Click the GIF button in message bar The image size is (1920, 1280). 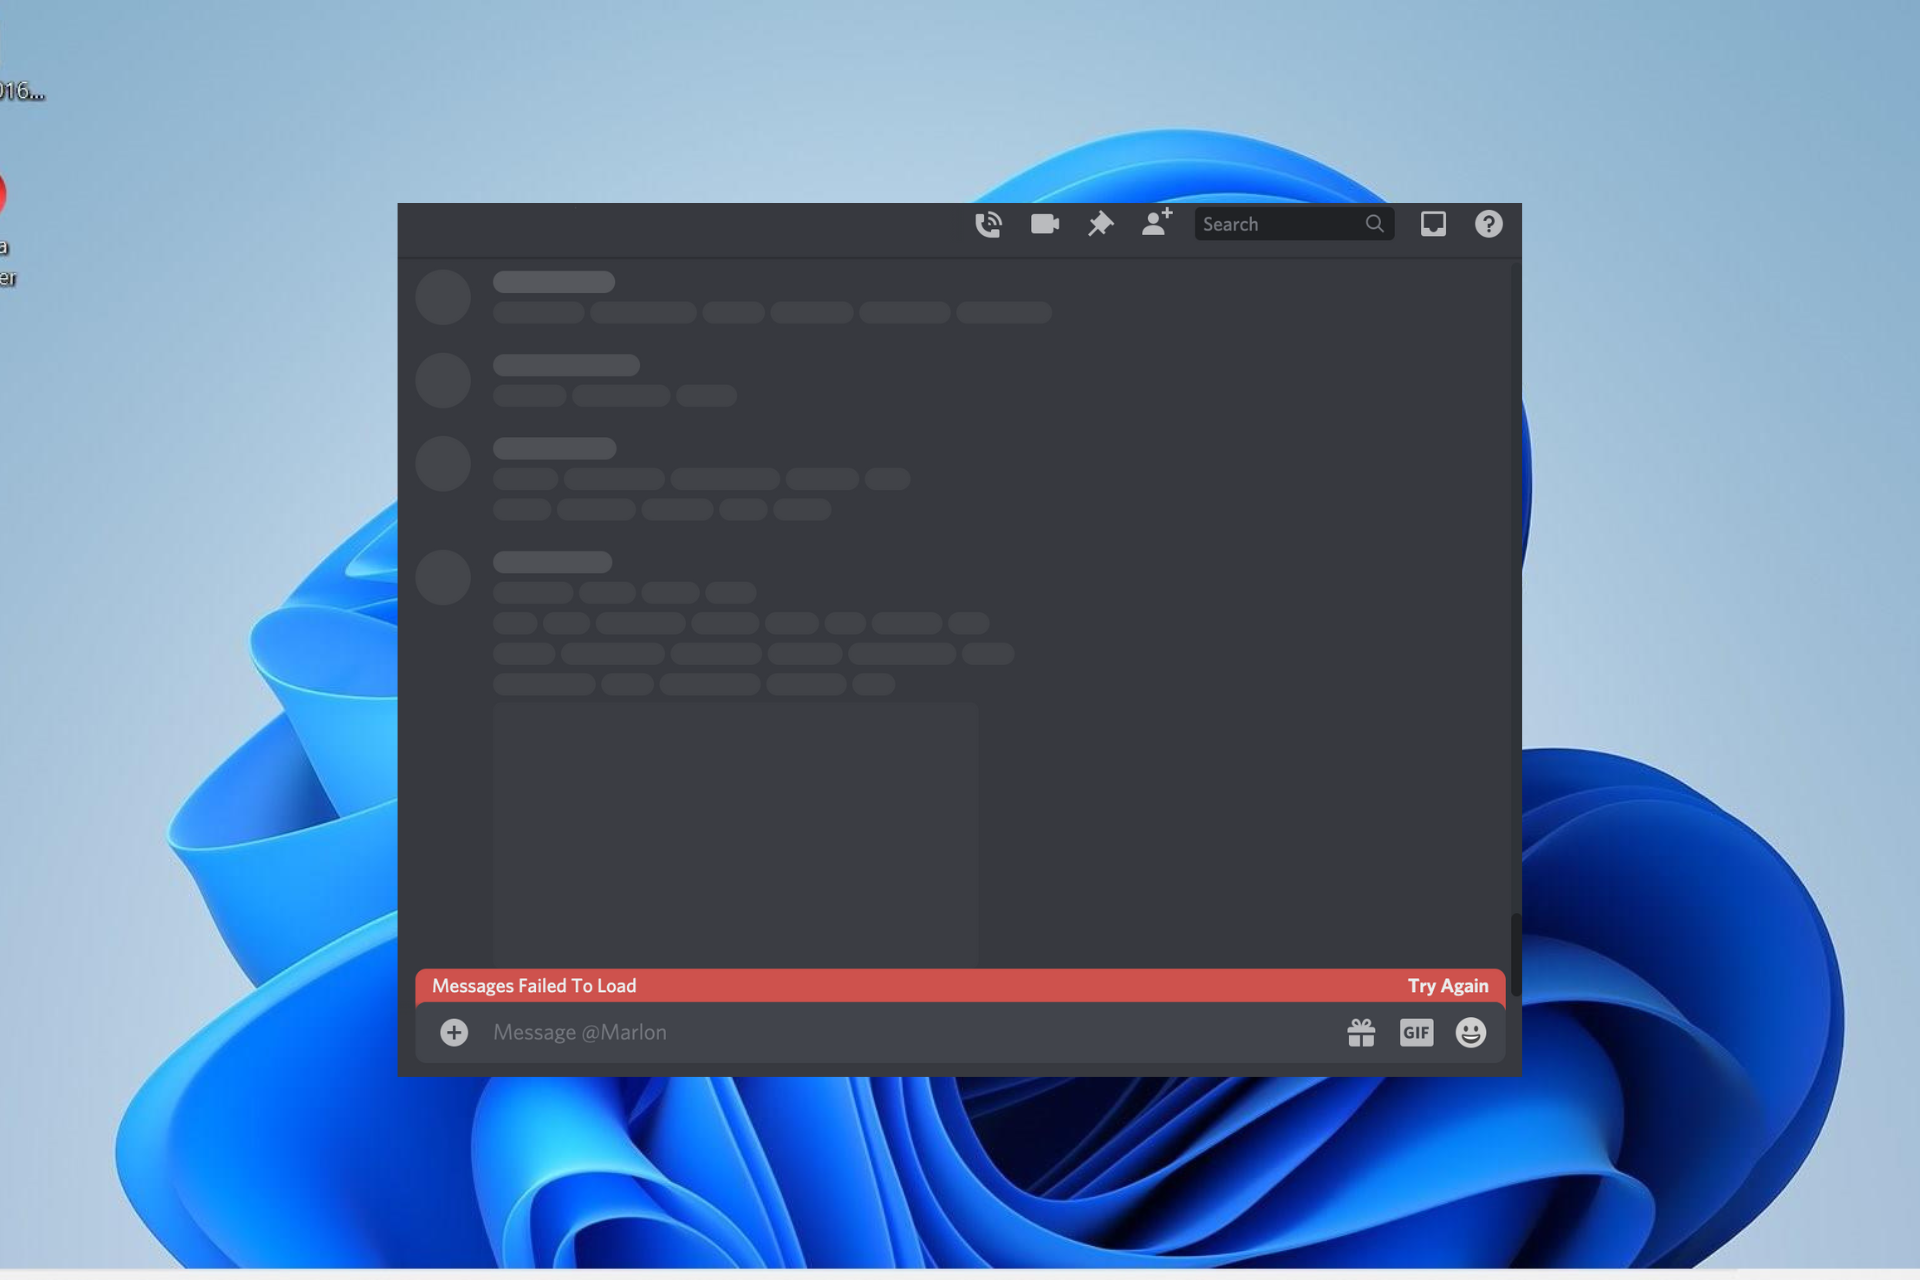click(x=1416, y=1031)
